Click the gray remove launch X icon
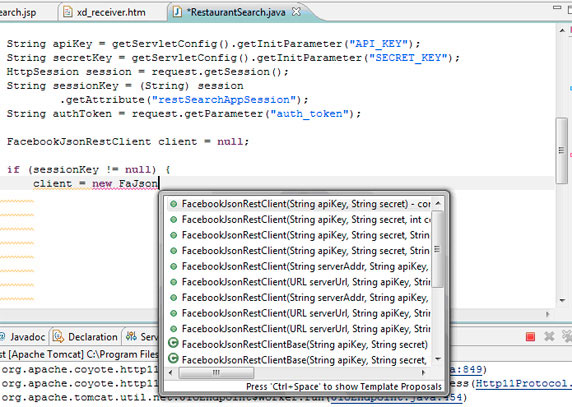572x407 pixels. [549, 336]
